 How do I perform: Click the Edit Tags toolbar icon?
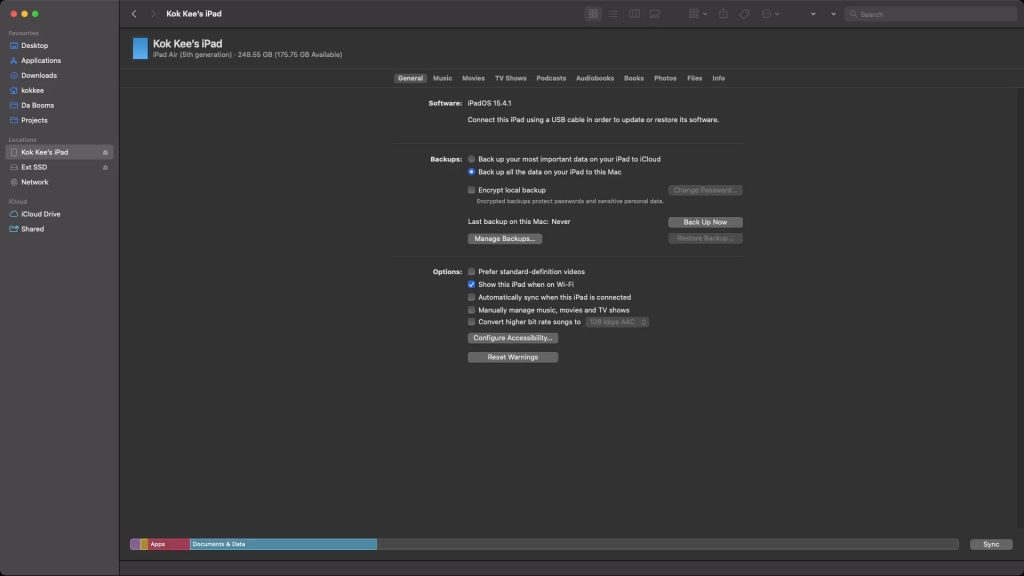(x=744, y=14)
